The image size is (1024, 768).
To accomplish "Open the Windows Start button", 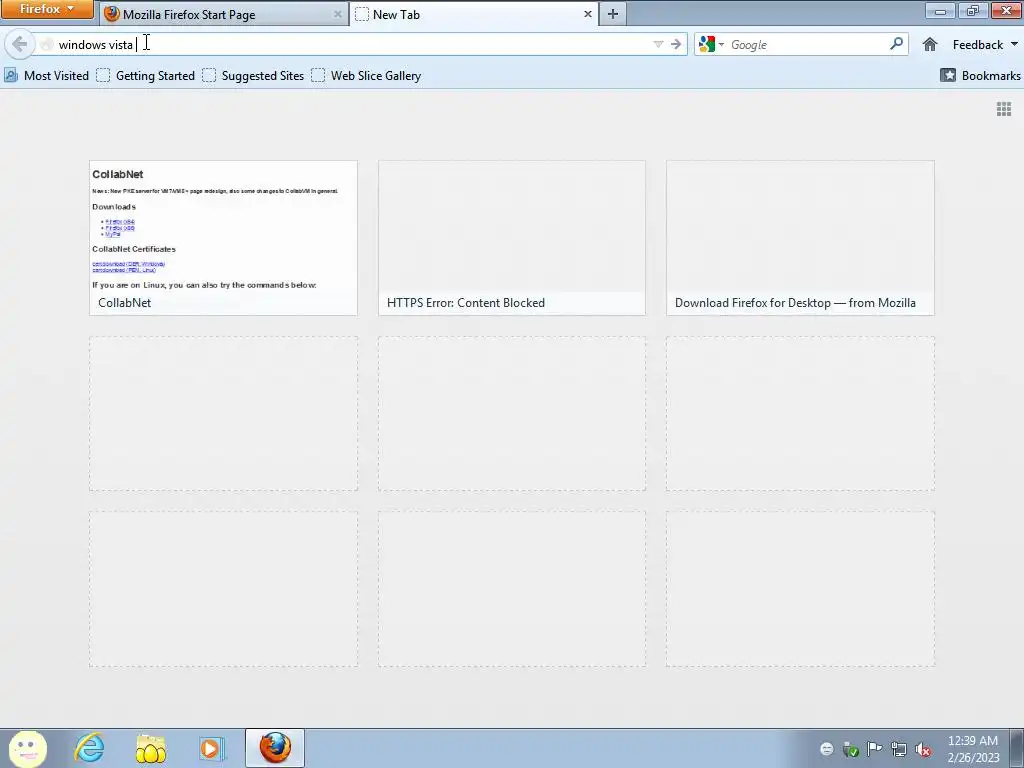I will (27, 748).
